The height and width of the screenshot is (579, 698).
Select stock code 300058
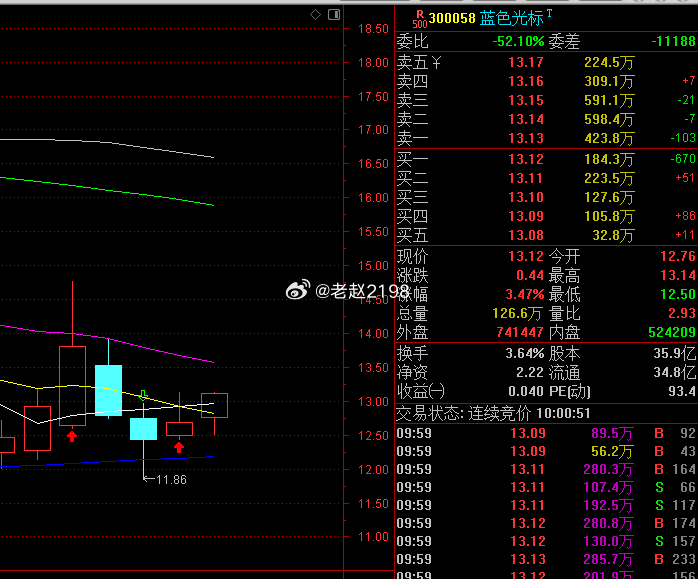(x=452, y=18)
